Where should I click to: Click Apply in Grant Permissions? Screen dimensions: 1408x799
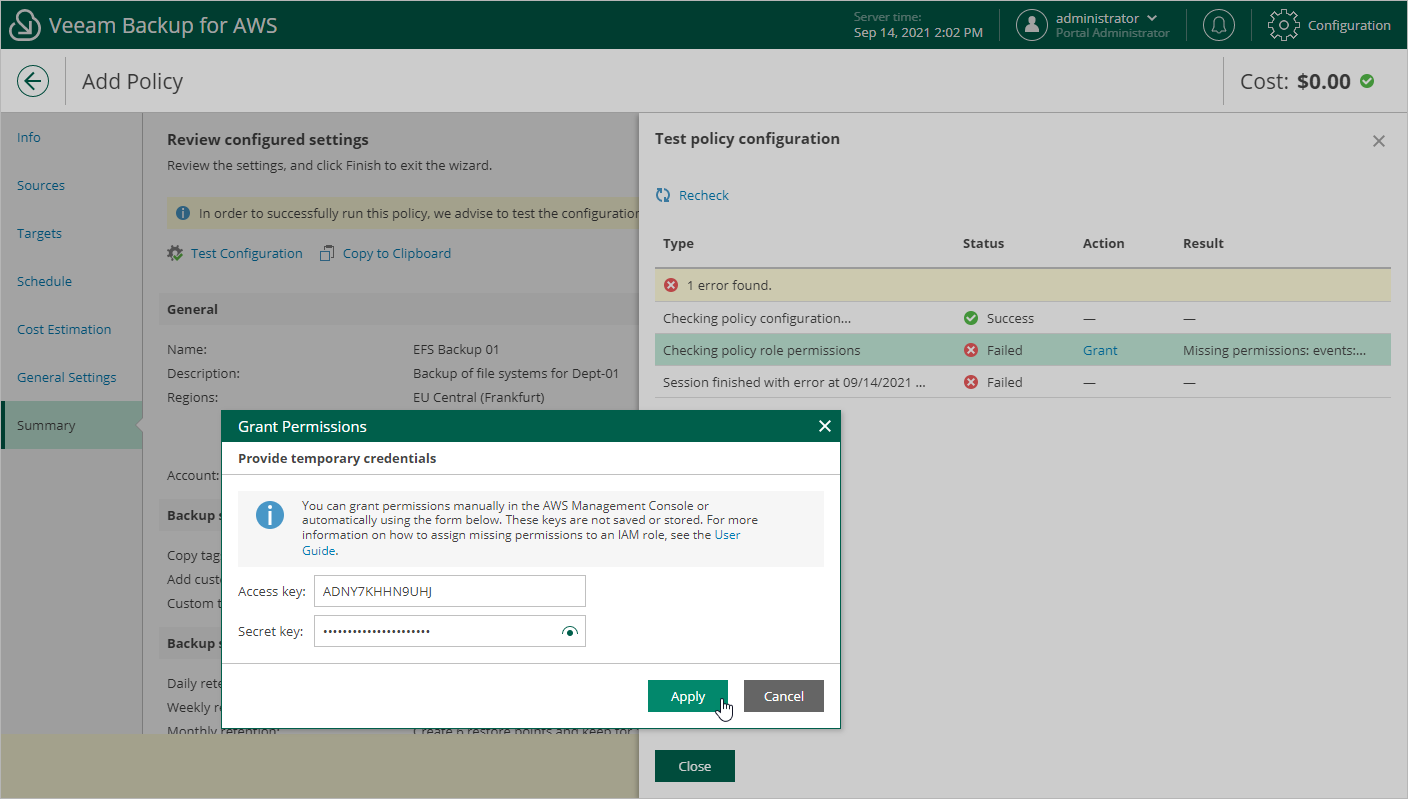[x=688, y=696]
